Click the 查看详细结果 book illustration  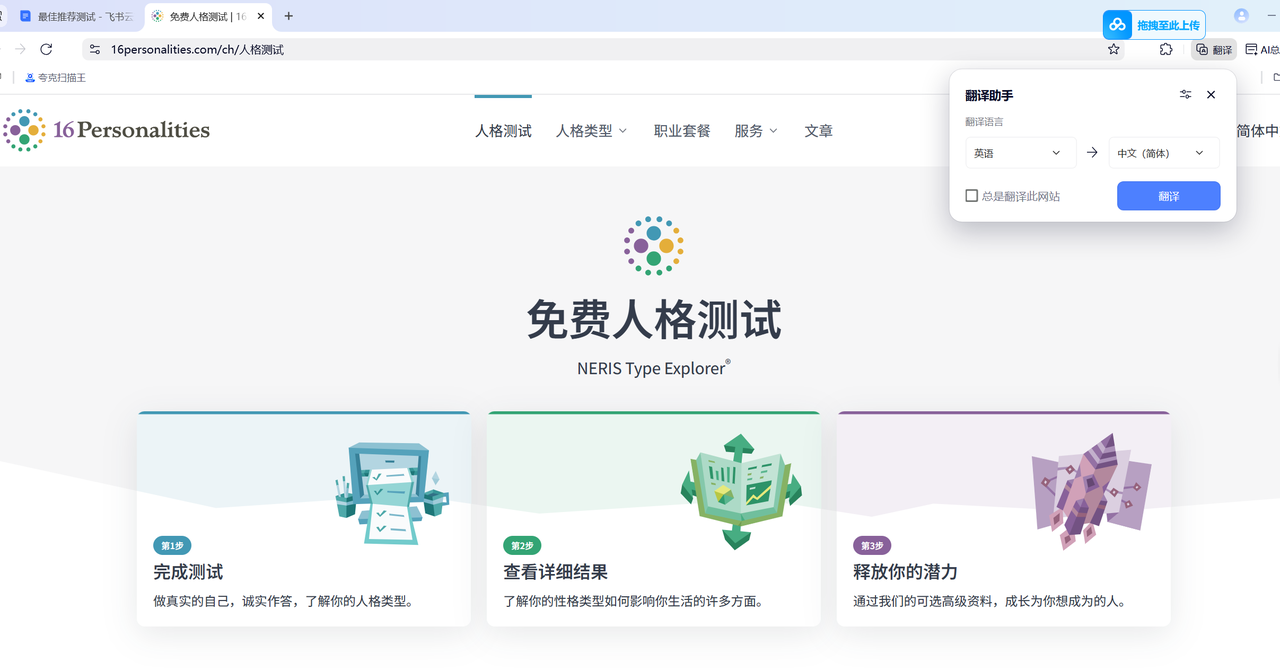click(x=740, y=491)
